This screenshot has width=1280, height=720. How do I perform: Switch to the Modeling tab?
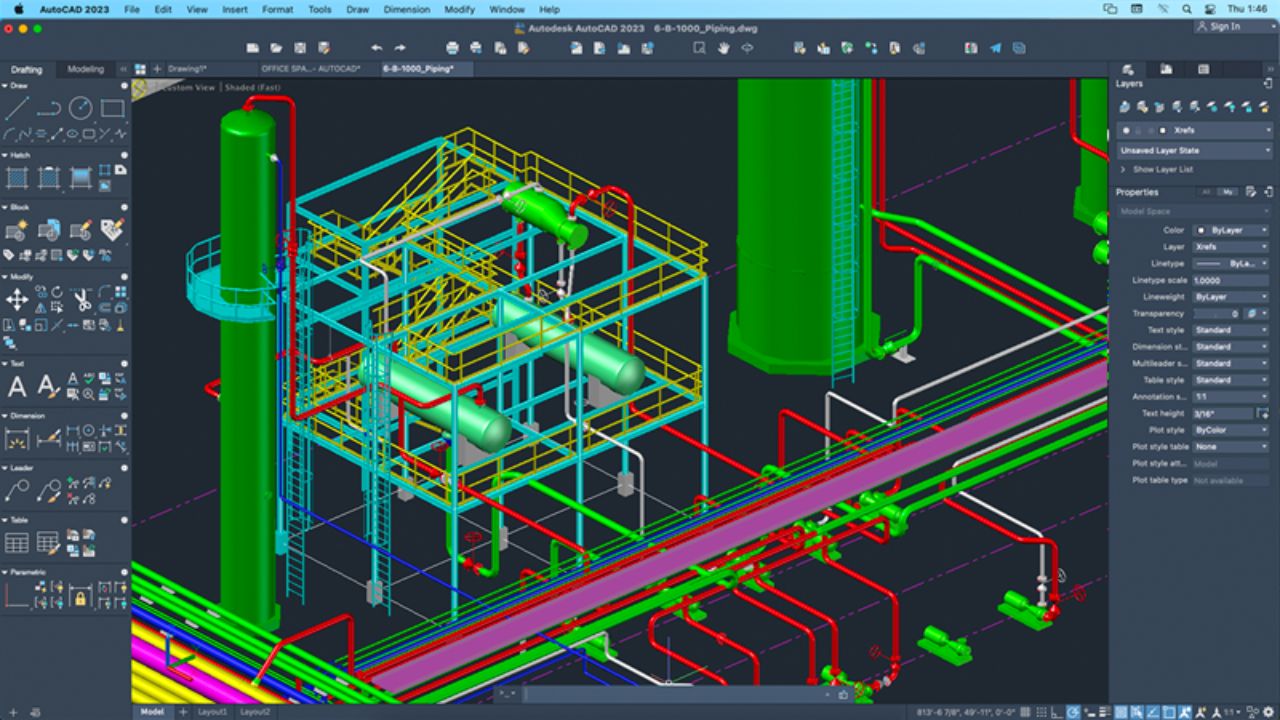click(x=84, y=69)
